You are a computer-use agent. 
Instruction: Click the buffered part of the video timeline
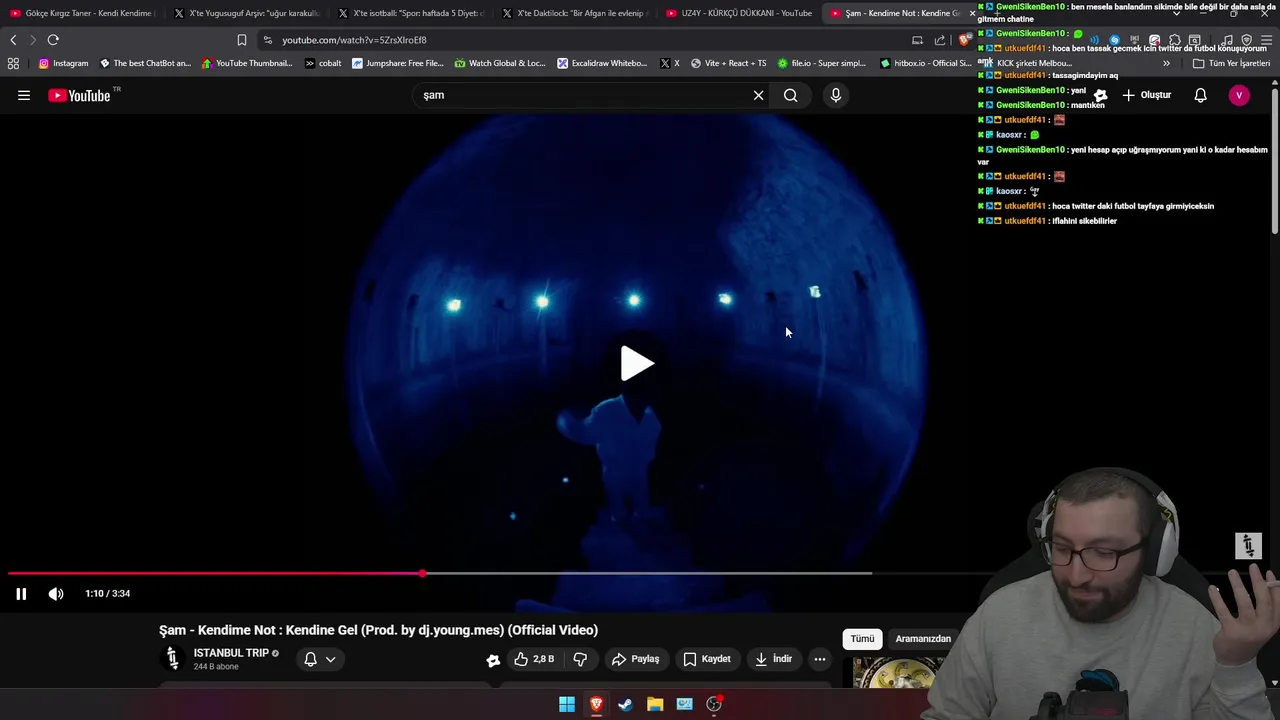[646, 573]
